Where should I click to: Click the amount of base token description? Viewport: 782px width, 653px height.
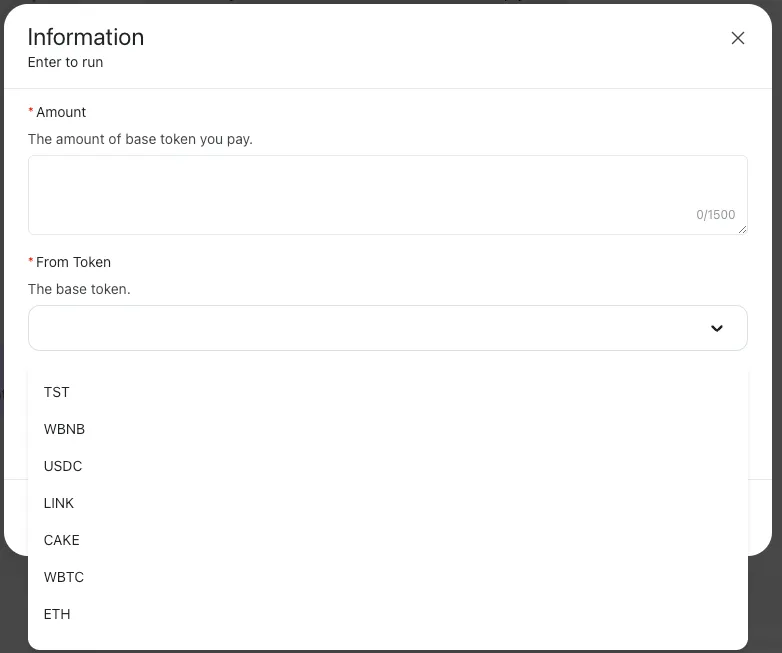click(x=140, y=139)
